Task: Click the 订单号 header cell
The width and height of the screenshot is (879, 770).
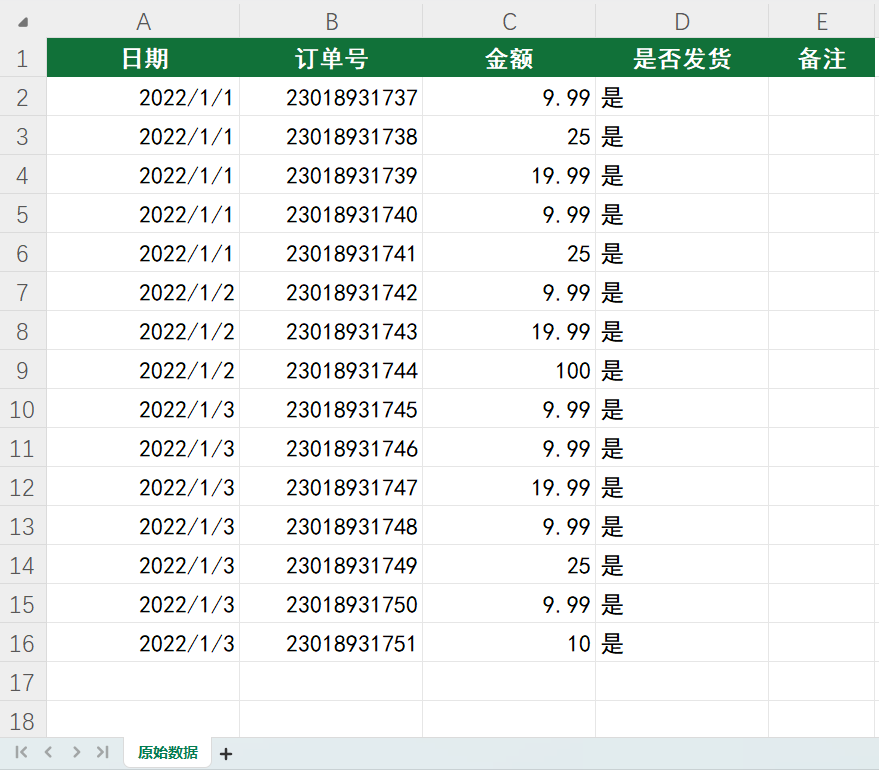Action: click(x=331, y=58)
